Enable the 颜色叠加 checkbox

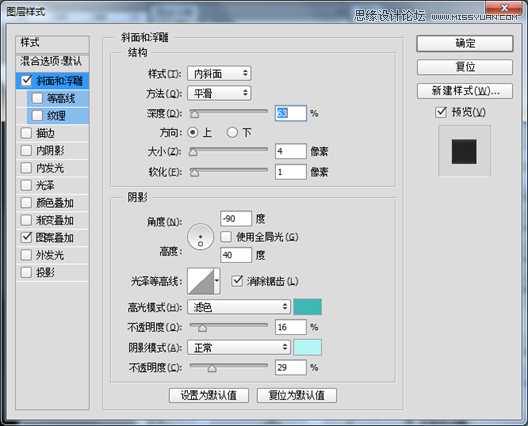tap(26, 203)
